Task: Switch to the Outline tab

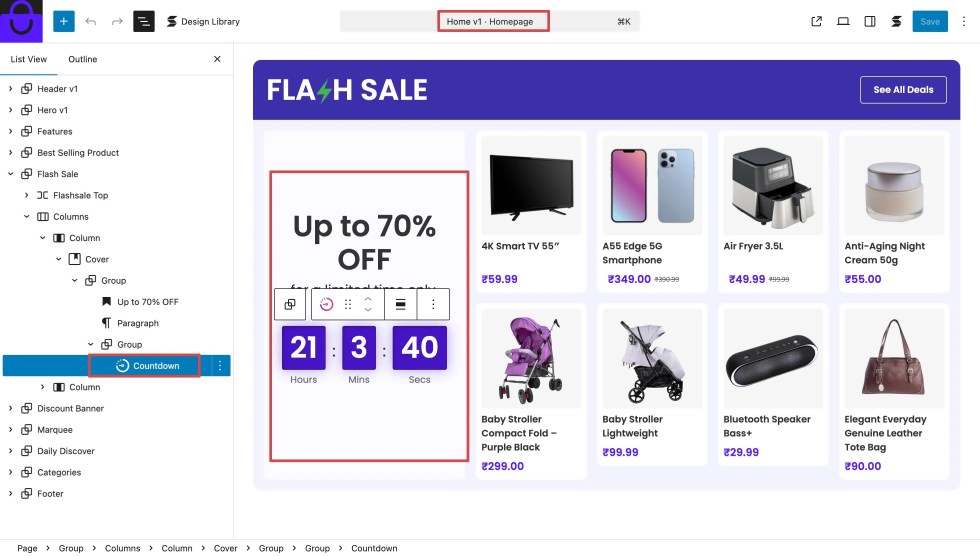Action: (82, 59)
